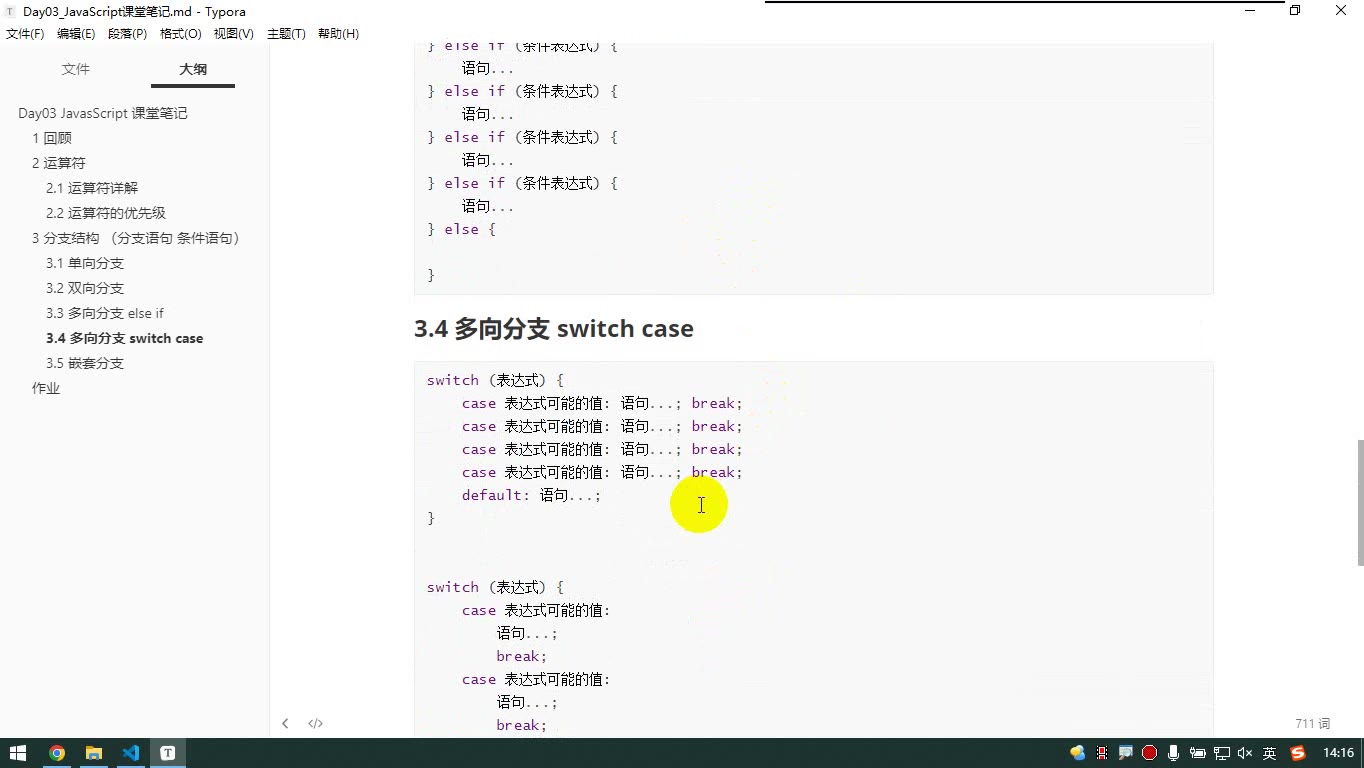The width and height of the screenshot is (1364, 768).
Task: Click the red stop recording tray icon
Action: pos(1149,753)
